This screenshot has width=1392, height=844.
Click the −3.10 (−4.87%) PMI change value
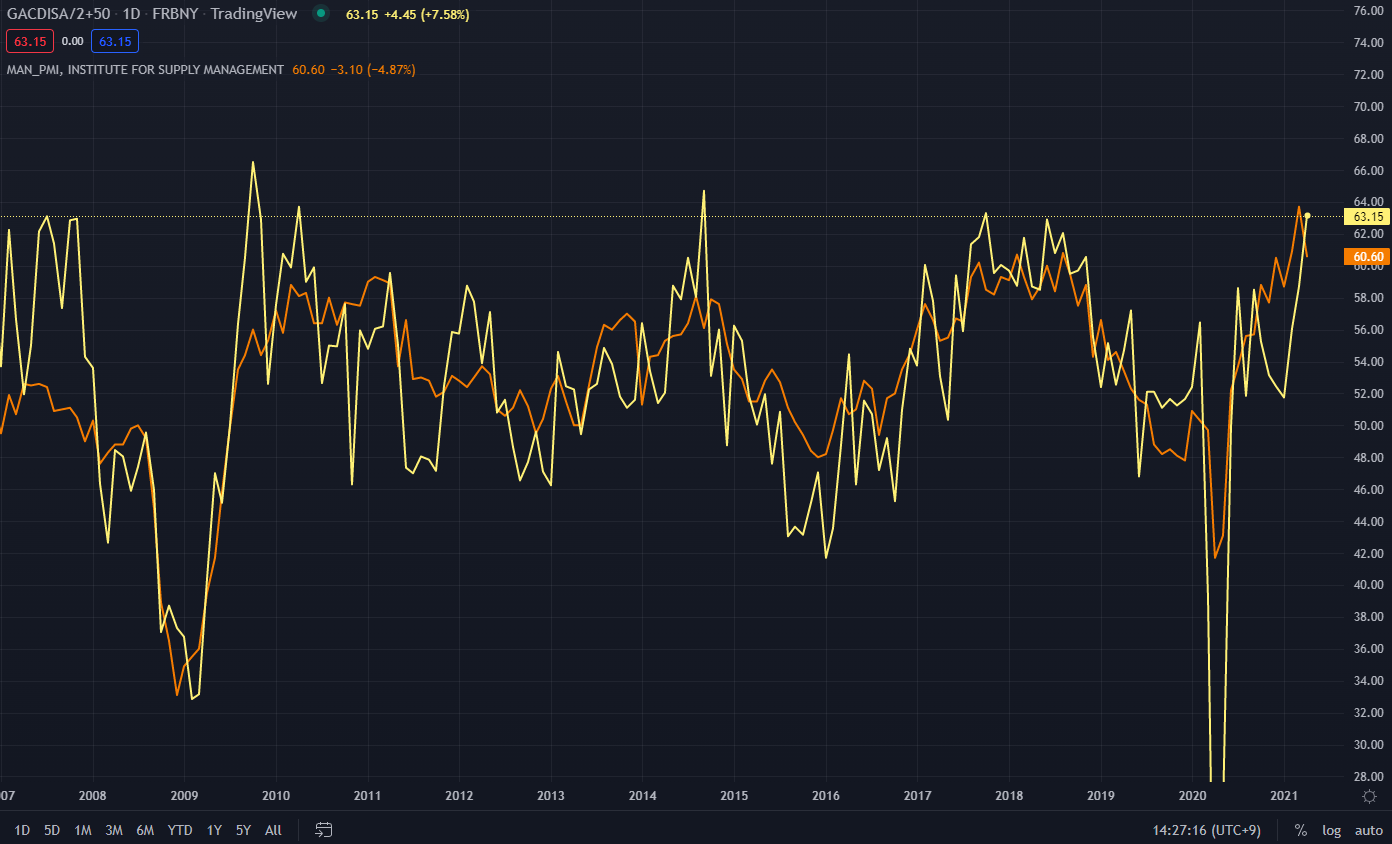point(372,69)
